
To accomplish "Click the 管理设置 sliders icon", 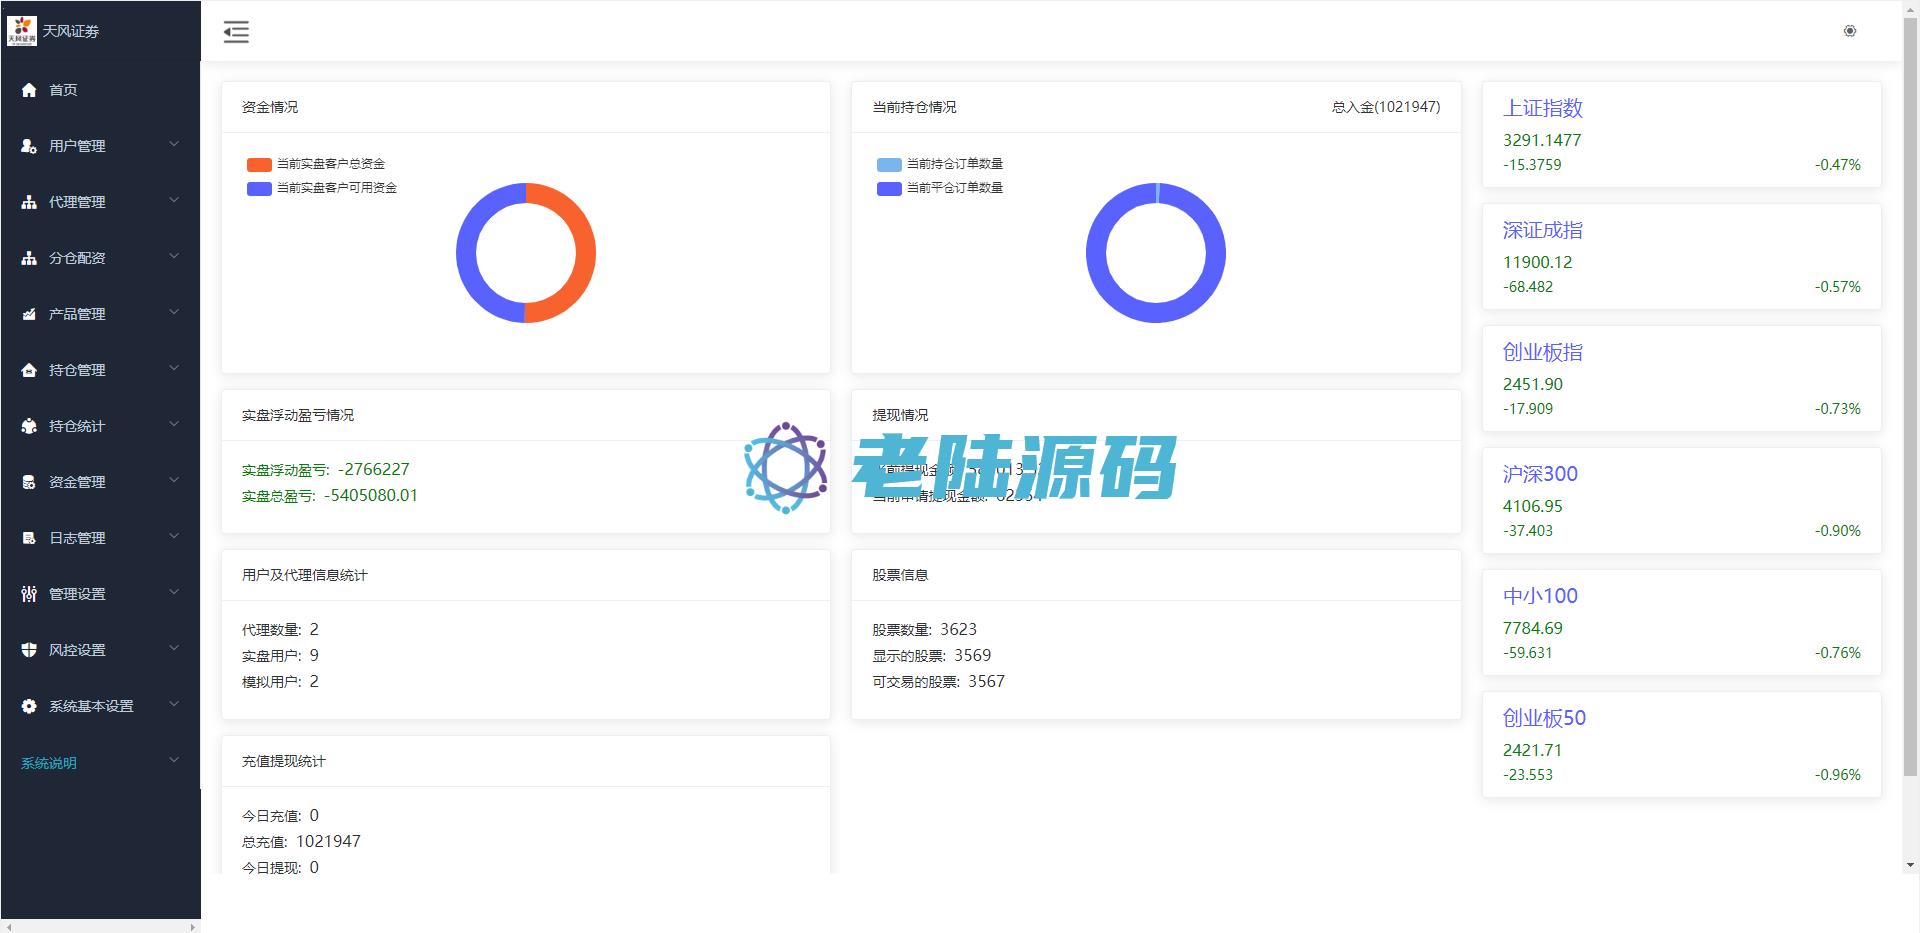I will 29,594.
